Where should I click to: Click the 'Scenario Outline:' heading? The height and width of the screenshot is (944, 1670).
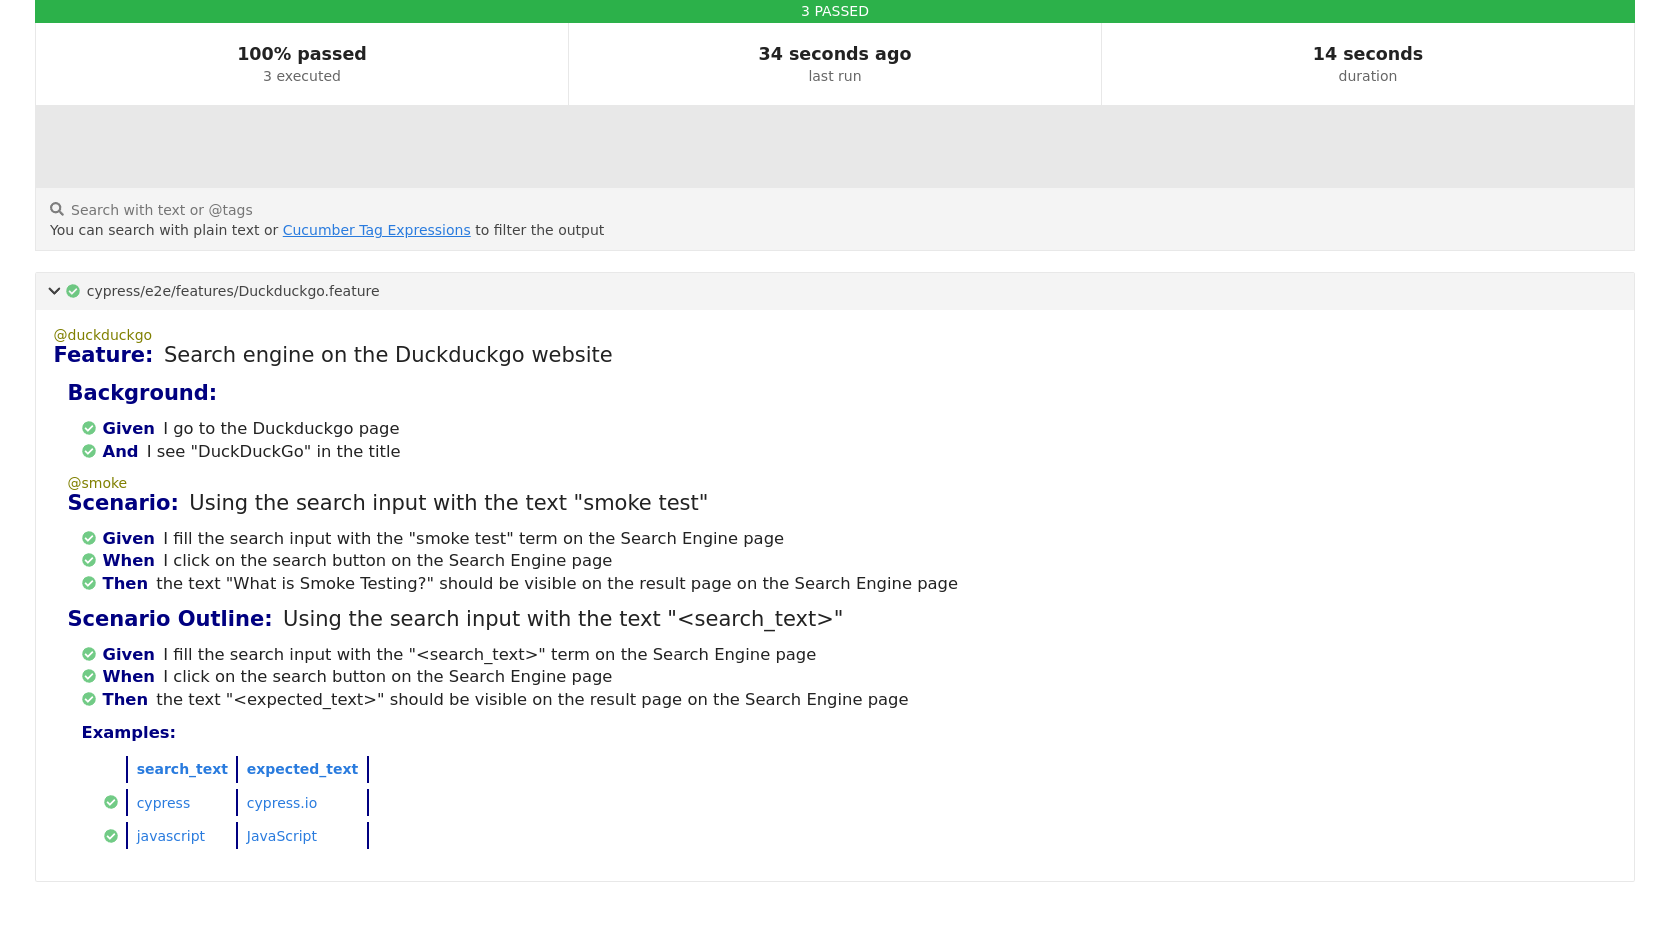click(x=170, y=619)
